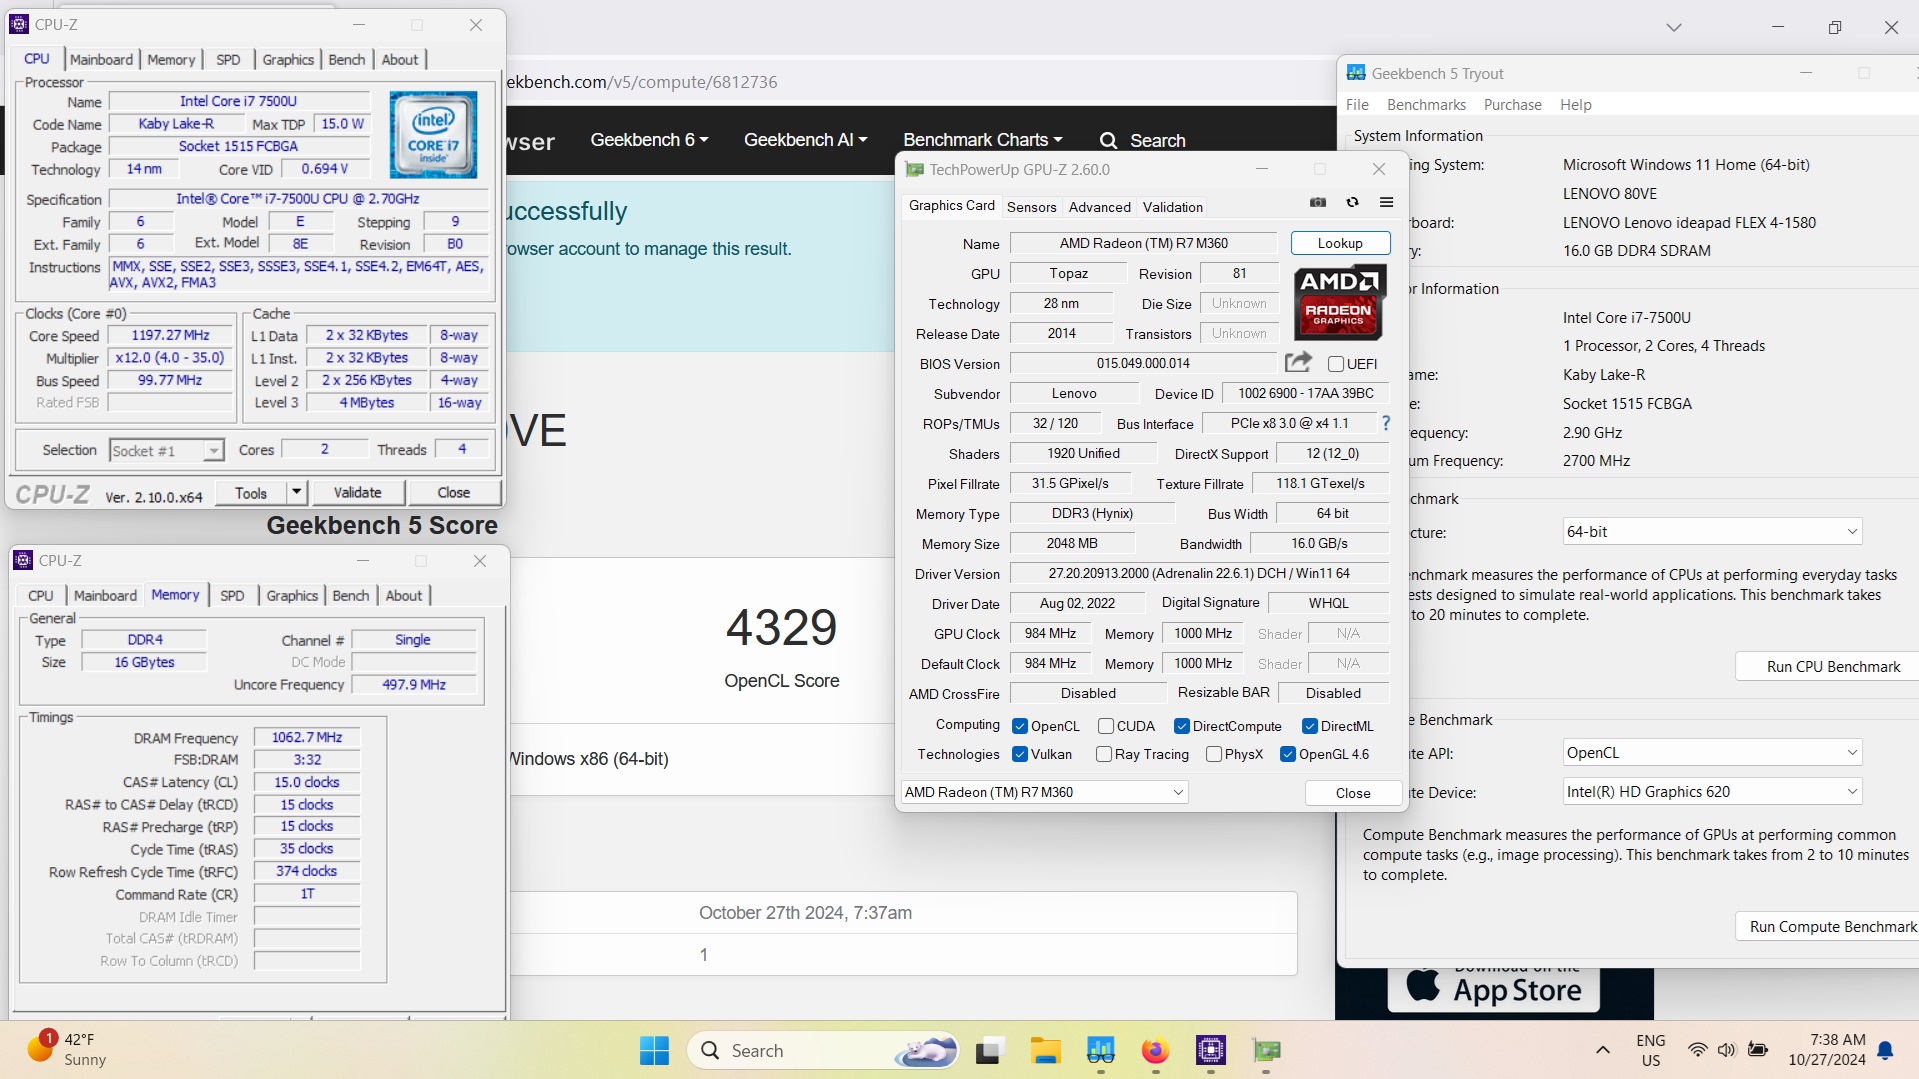Screen dimensions: 1919x1079
Task: Take a screenshot with GPU-Z camera icon
Action: click(1318, 202)
